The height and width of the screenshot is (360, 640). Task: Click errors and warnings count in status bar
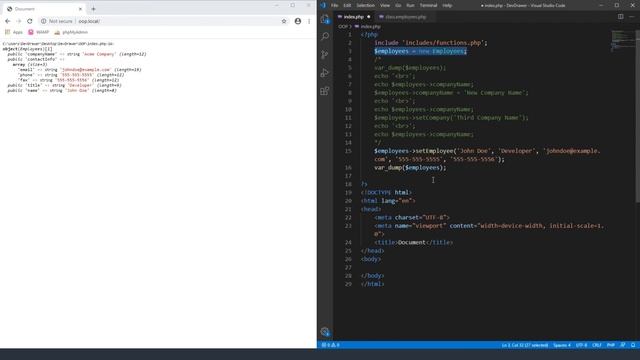[331, 345]
